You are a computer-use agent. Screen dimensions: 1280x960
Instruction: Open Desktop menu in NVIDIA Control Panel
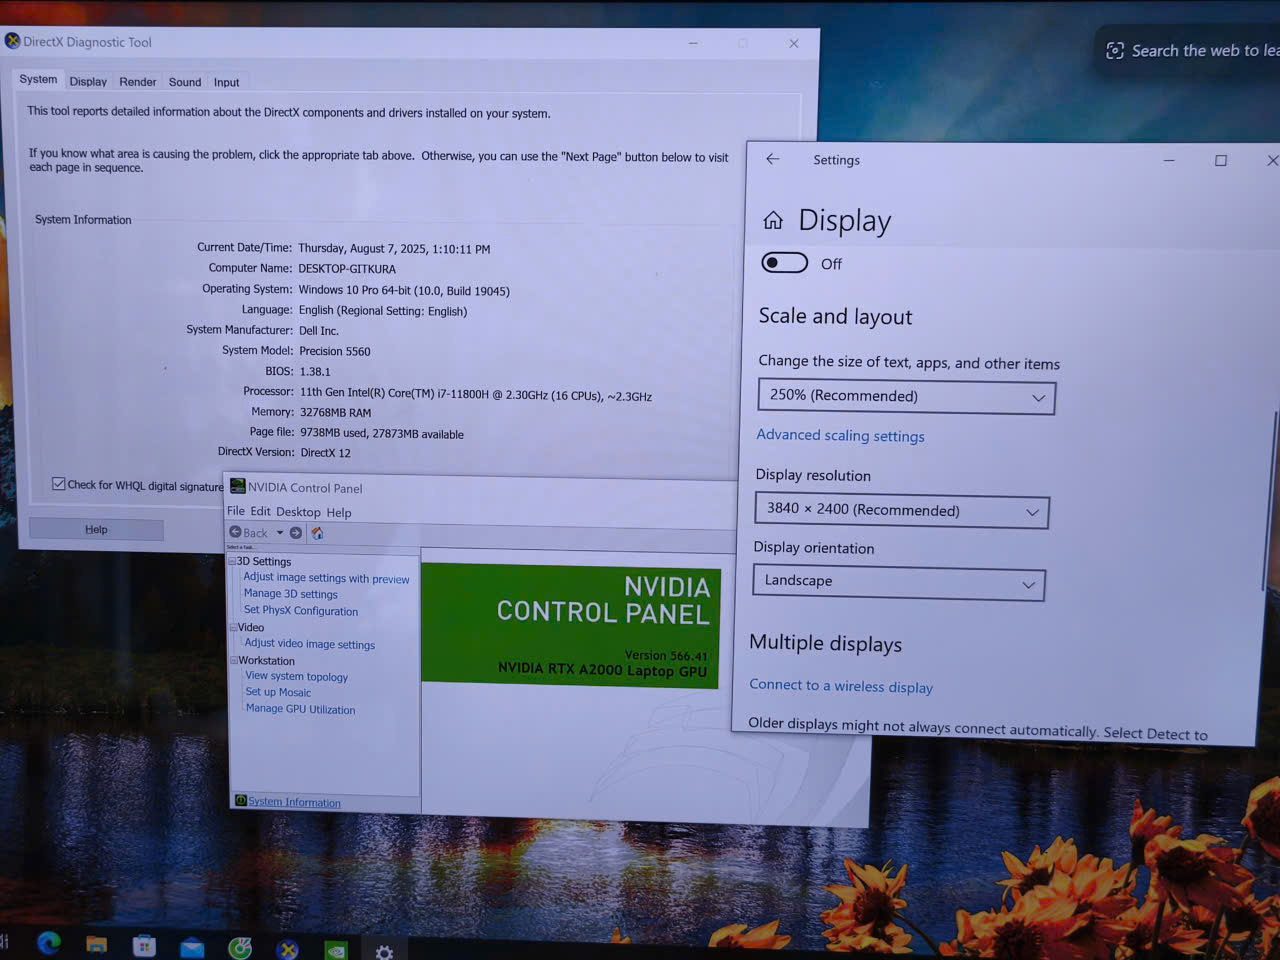[298, 512]
